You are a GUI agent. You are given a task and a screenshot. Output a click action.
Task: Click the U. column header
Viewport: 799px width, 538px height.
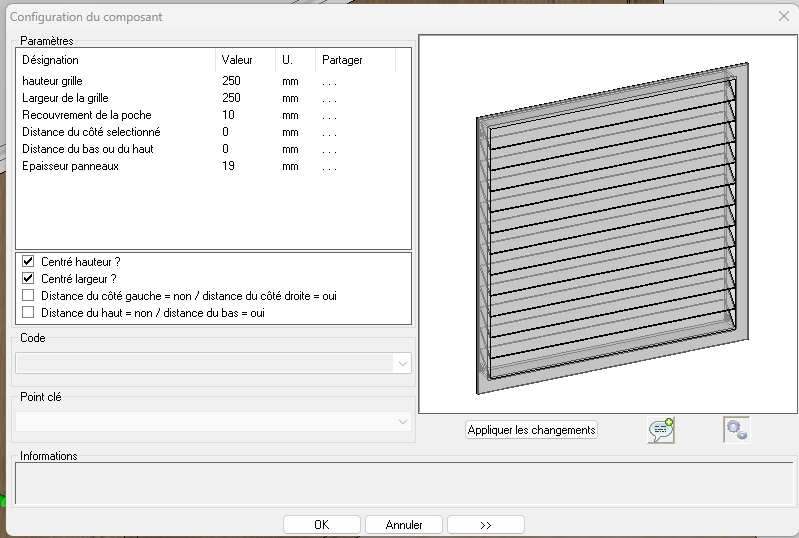coord(296,60)
